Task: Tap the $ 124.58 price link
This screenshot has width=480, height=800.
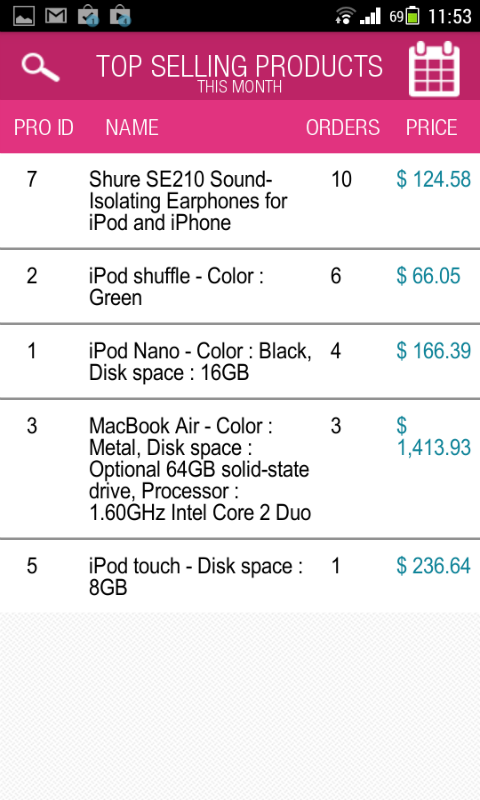Action: pos(434,180)
